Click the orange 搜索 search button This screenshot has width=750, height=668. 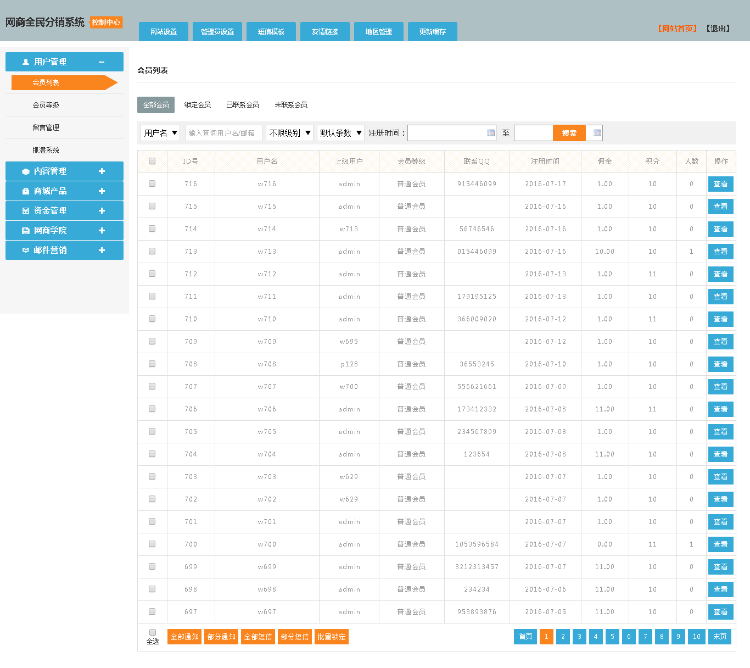pyautogui.click(x=569, y=132)
